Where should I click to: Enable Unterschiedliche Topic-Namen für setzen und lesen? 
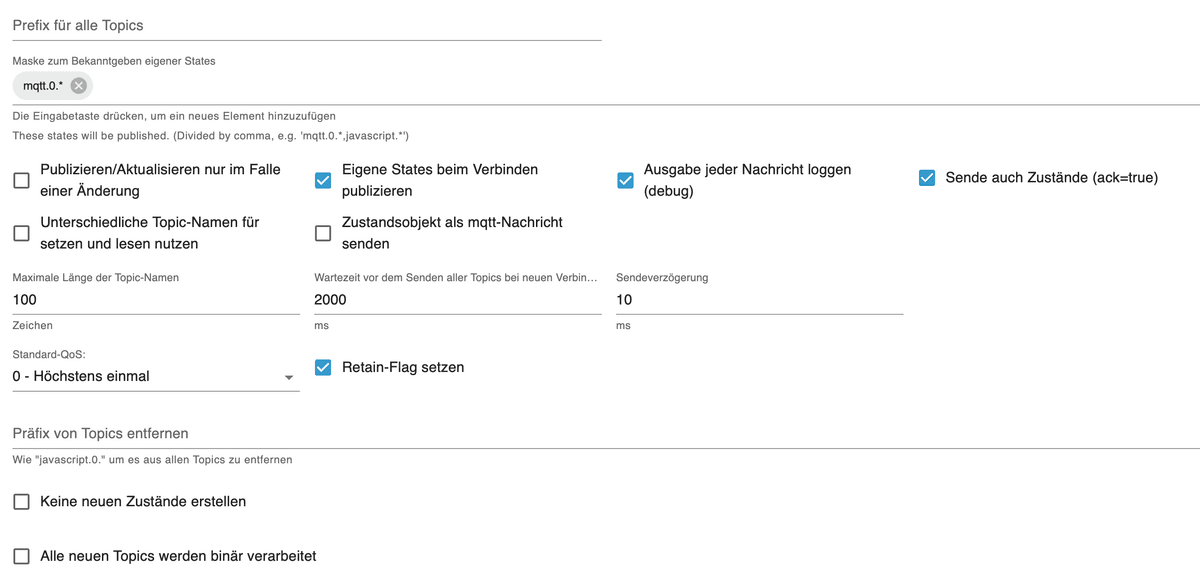pos(21,233)
